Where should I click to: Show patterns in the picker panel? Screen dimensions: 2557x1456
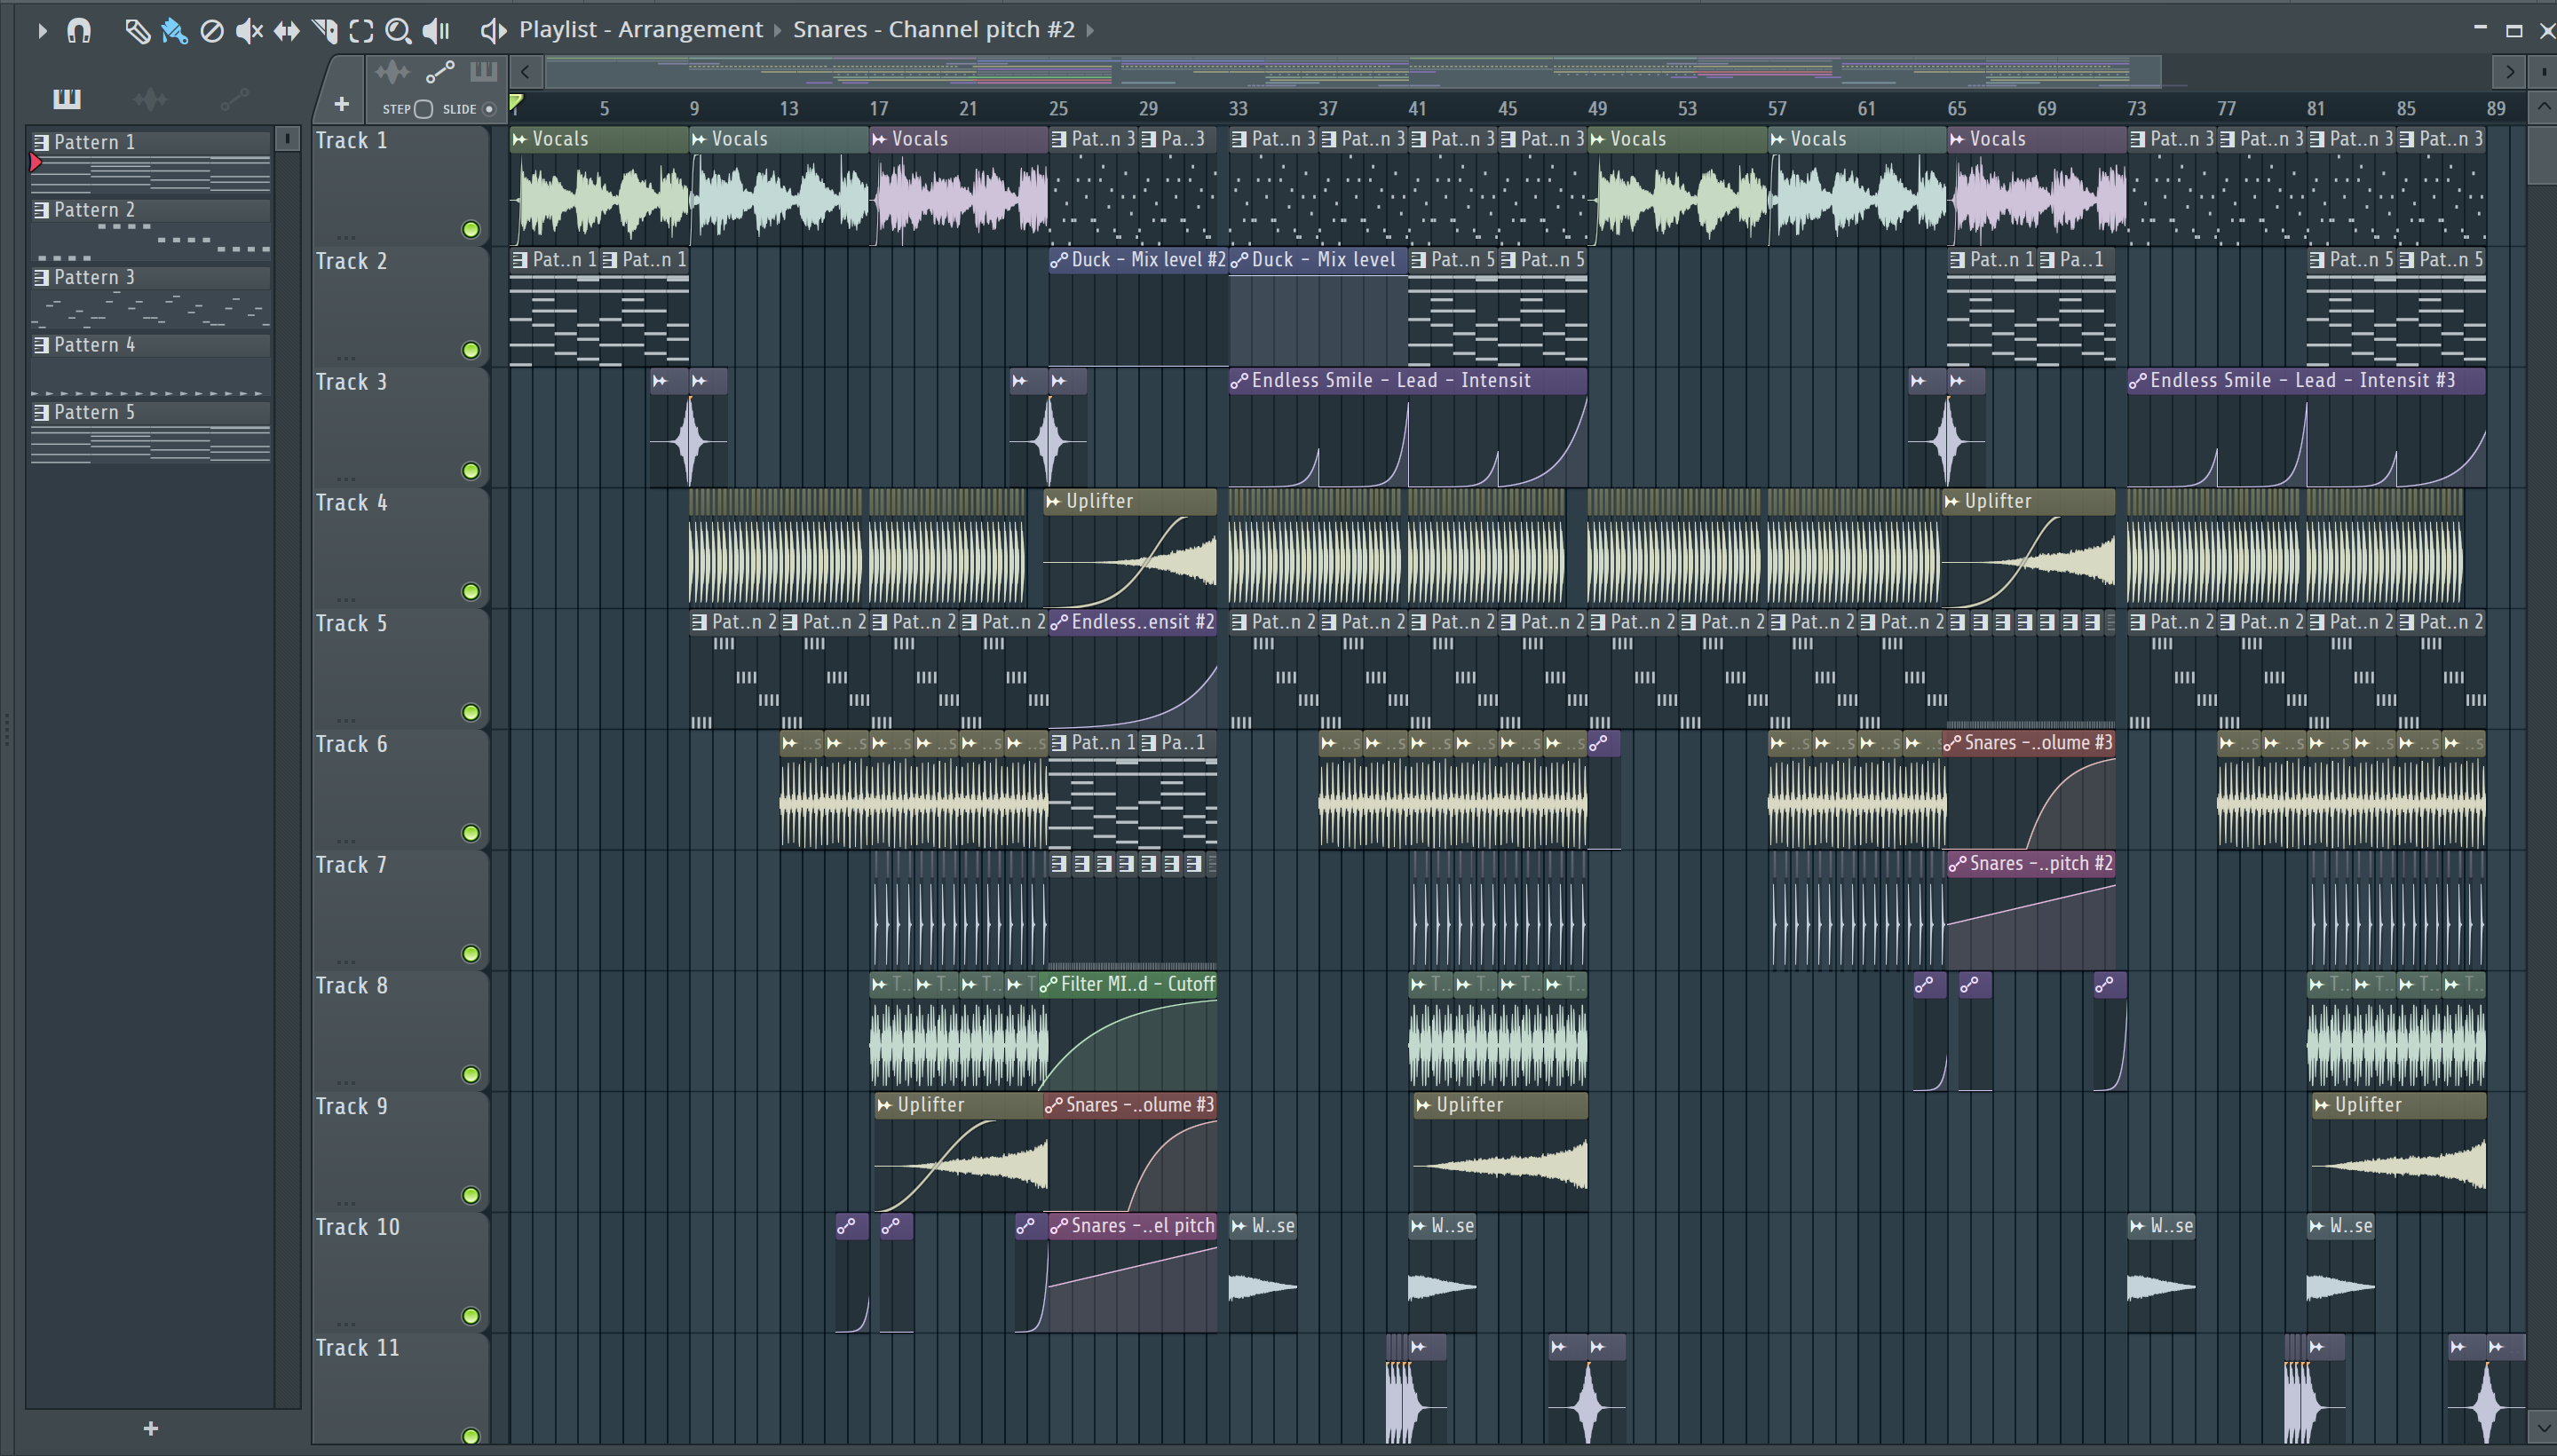coord(67,98)
